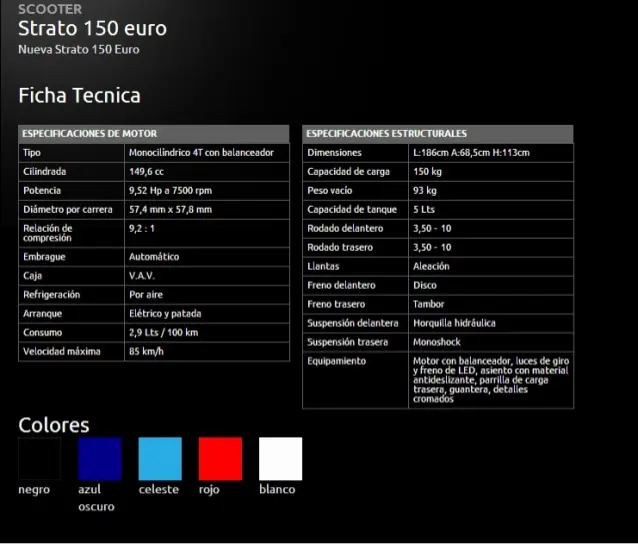
Task: Click the 'Arranque' row label
Action: click(x=42, y=313)
